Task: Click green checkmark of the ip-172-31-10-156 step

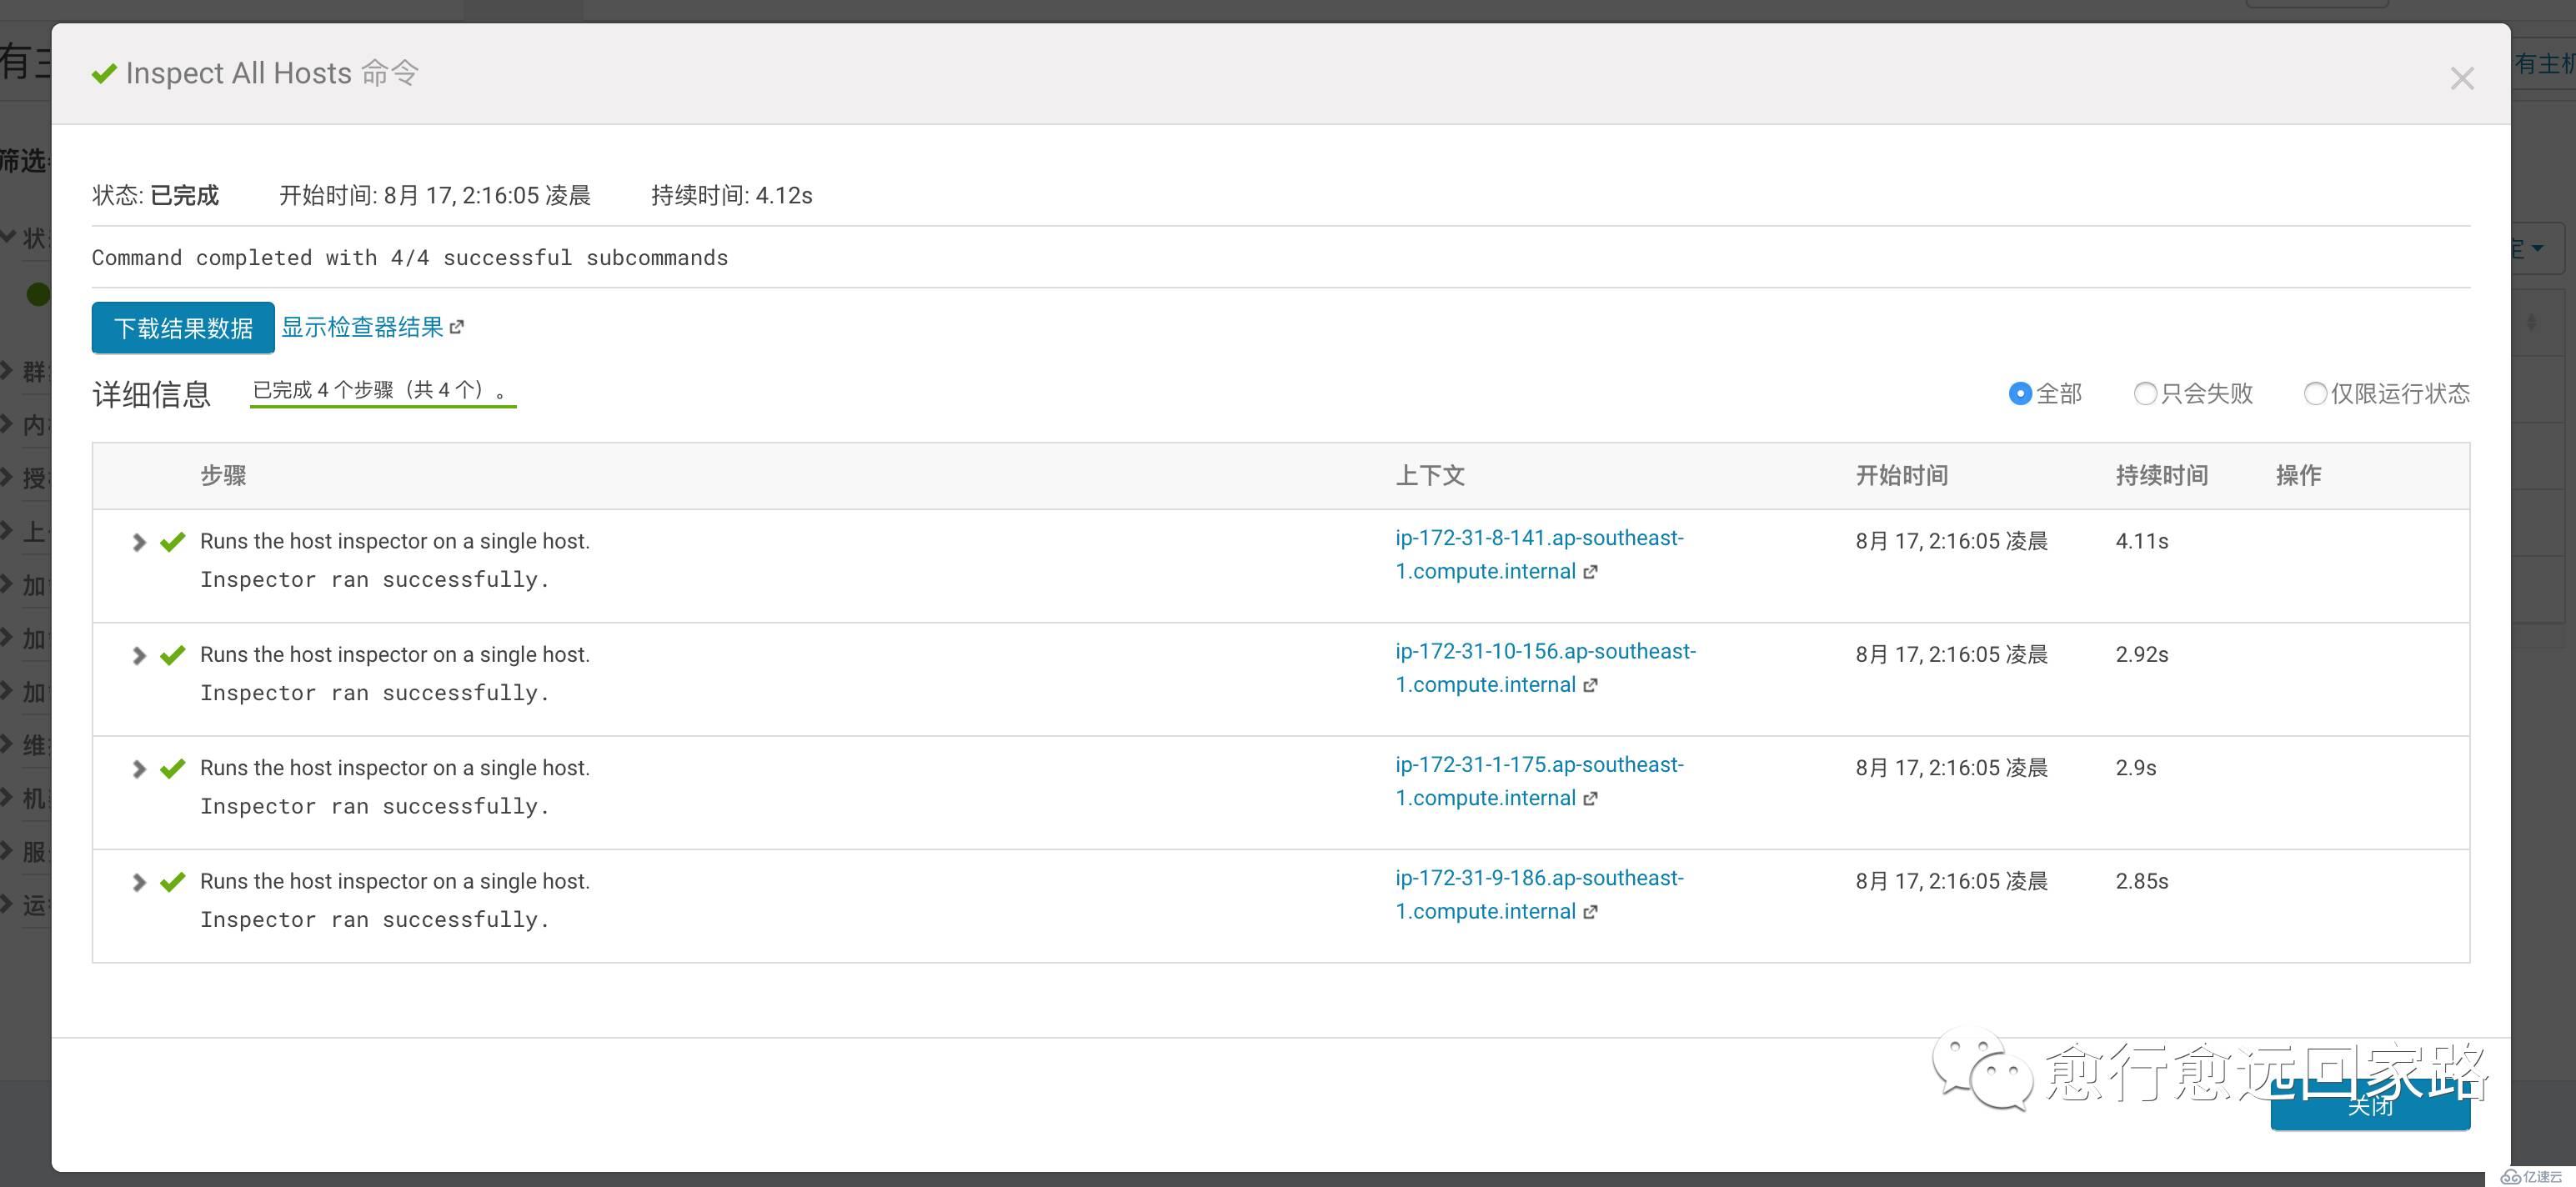Action: [x=173, y=655]
